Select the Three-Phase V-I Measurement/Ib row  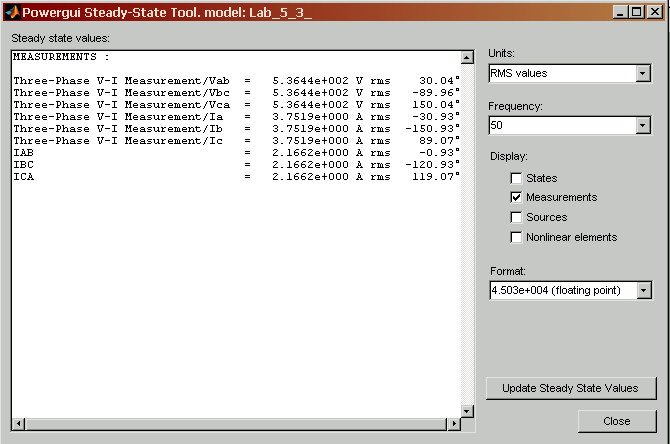point(236,129)
